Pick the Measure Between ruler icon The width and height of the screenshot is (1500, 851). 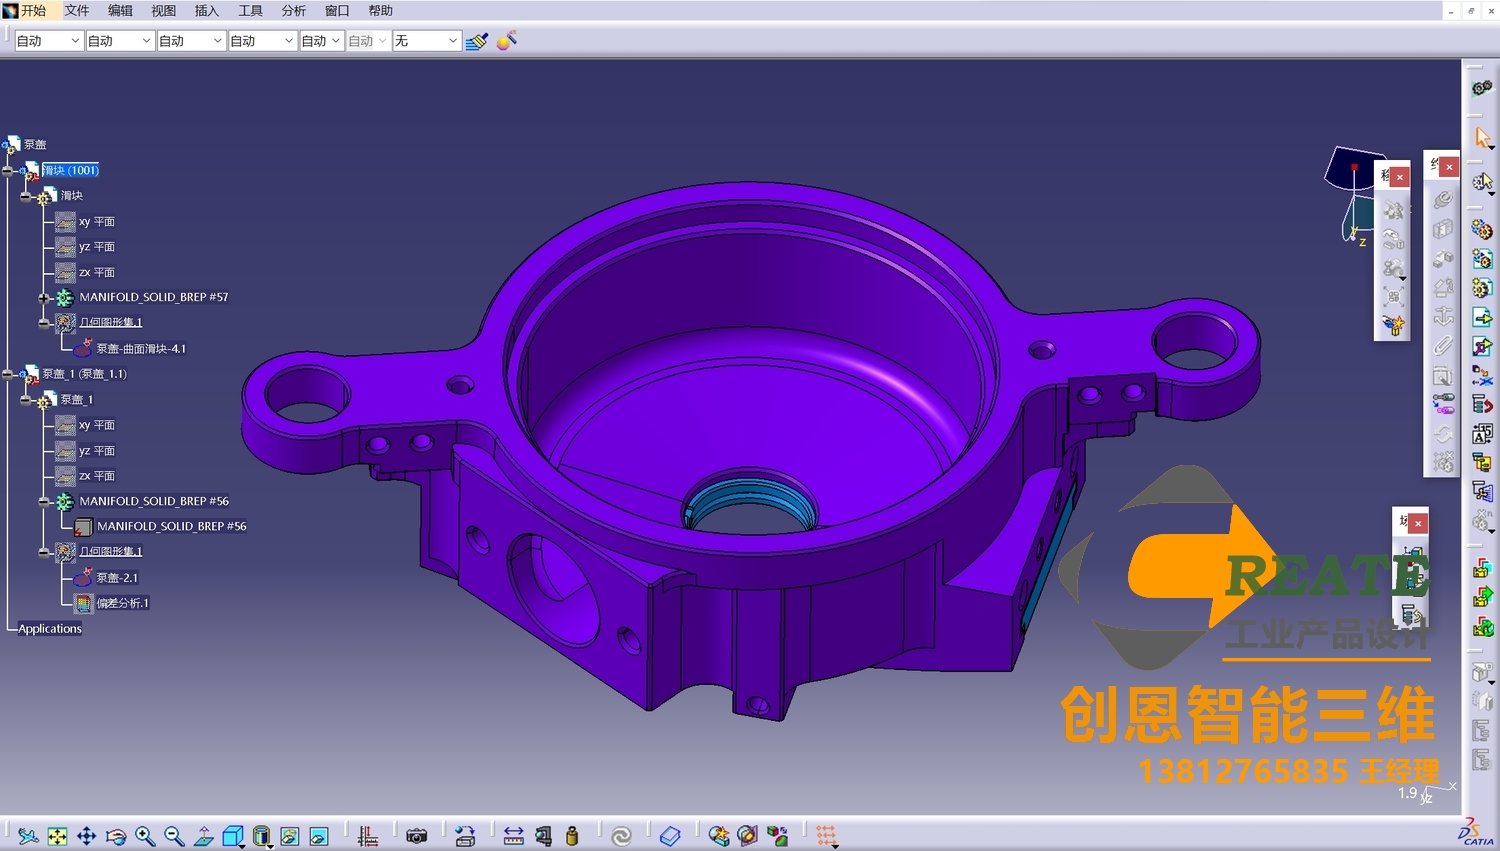coord(513,836)
